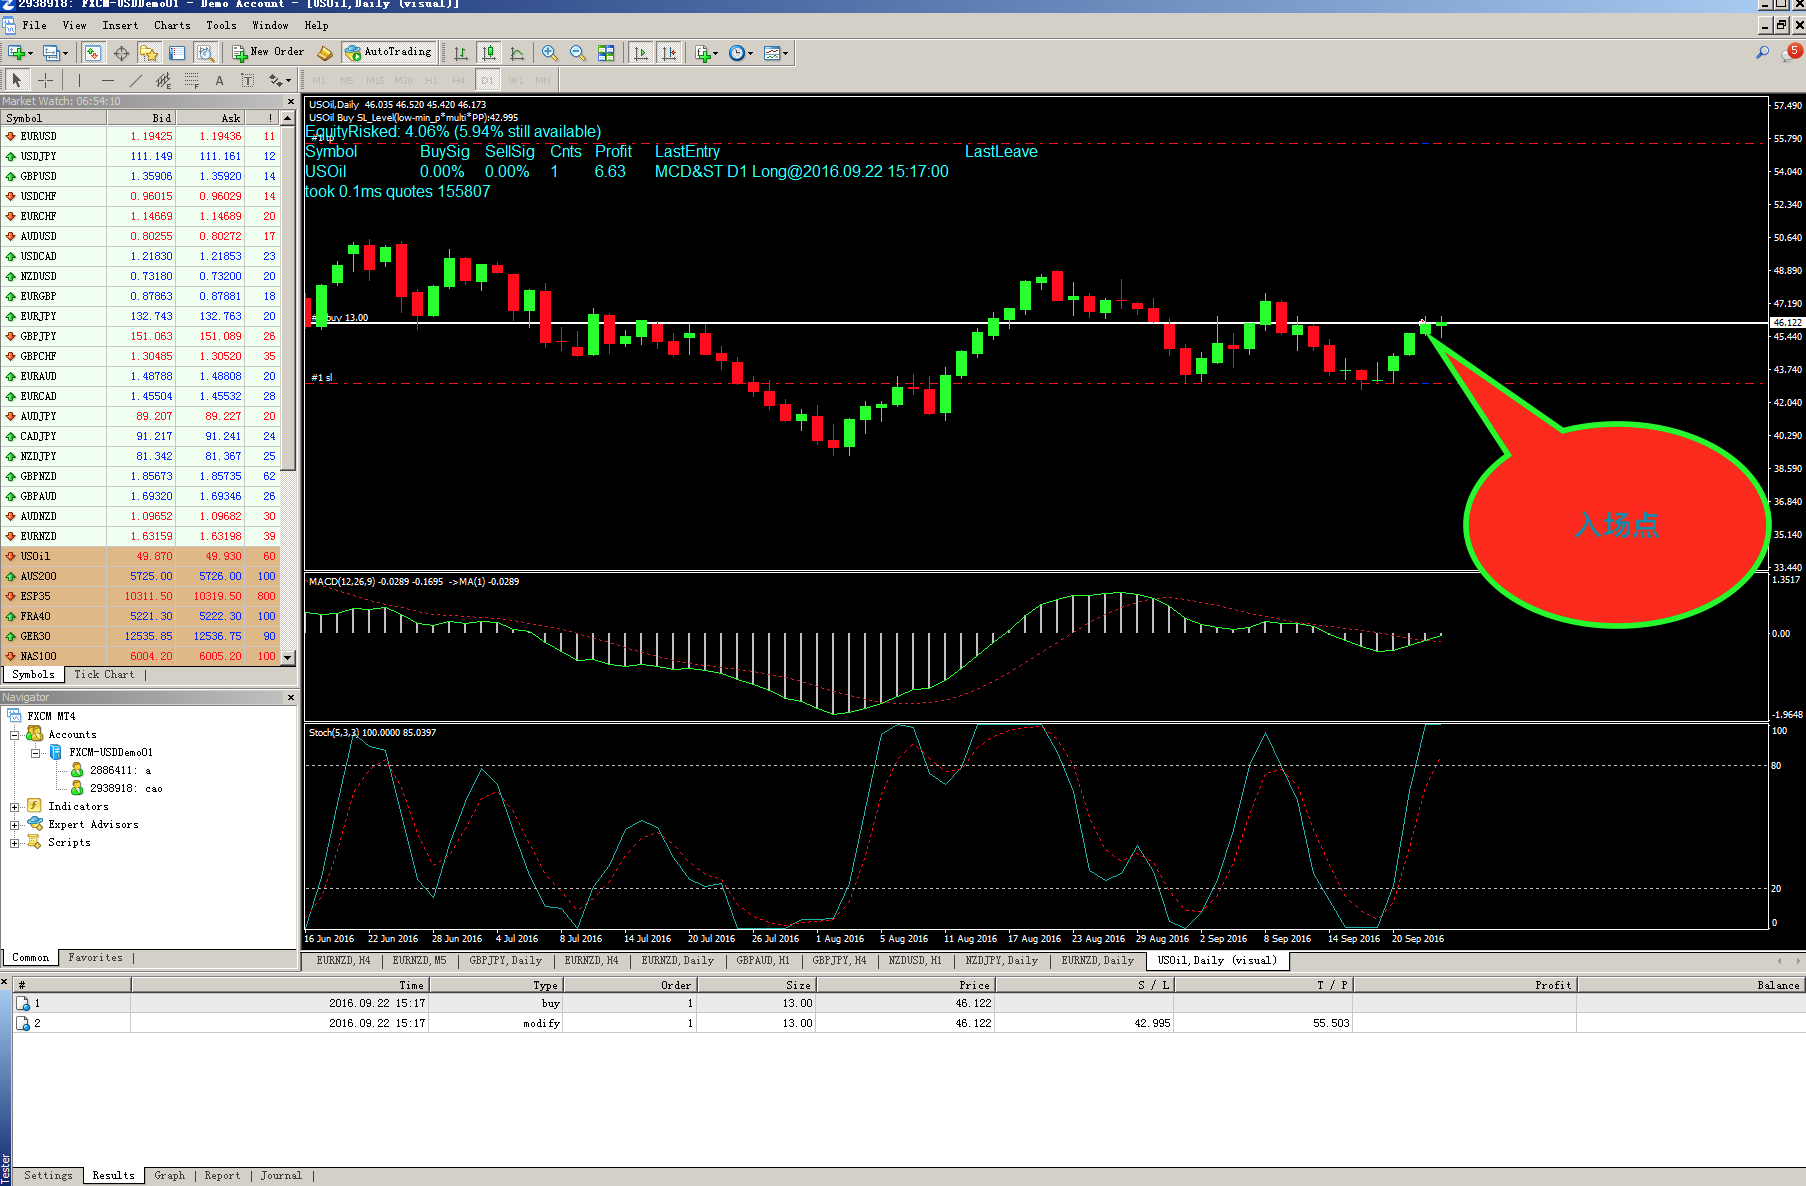Toggle the Market Watch window icon
Image resolution: width=1806 pixels, height=1186 pixels.
pyautogui.click(x=93, y=53)
